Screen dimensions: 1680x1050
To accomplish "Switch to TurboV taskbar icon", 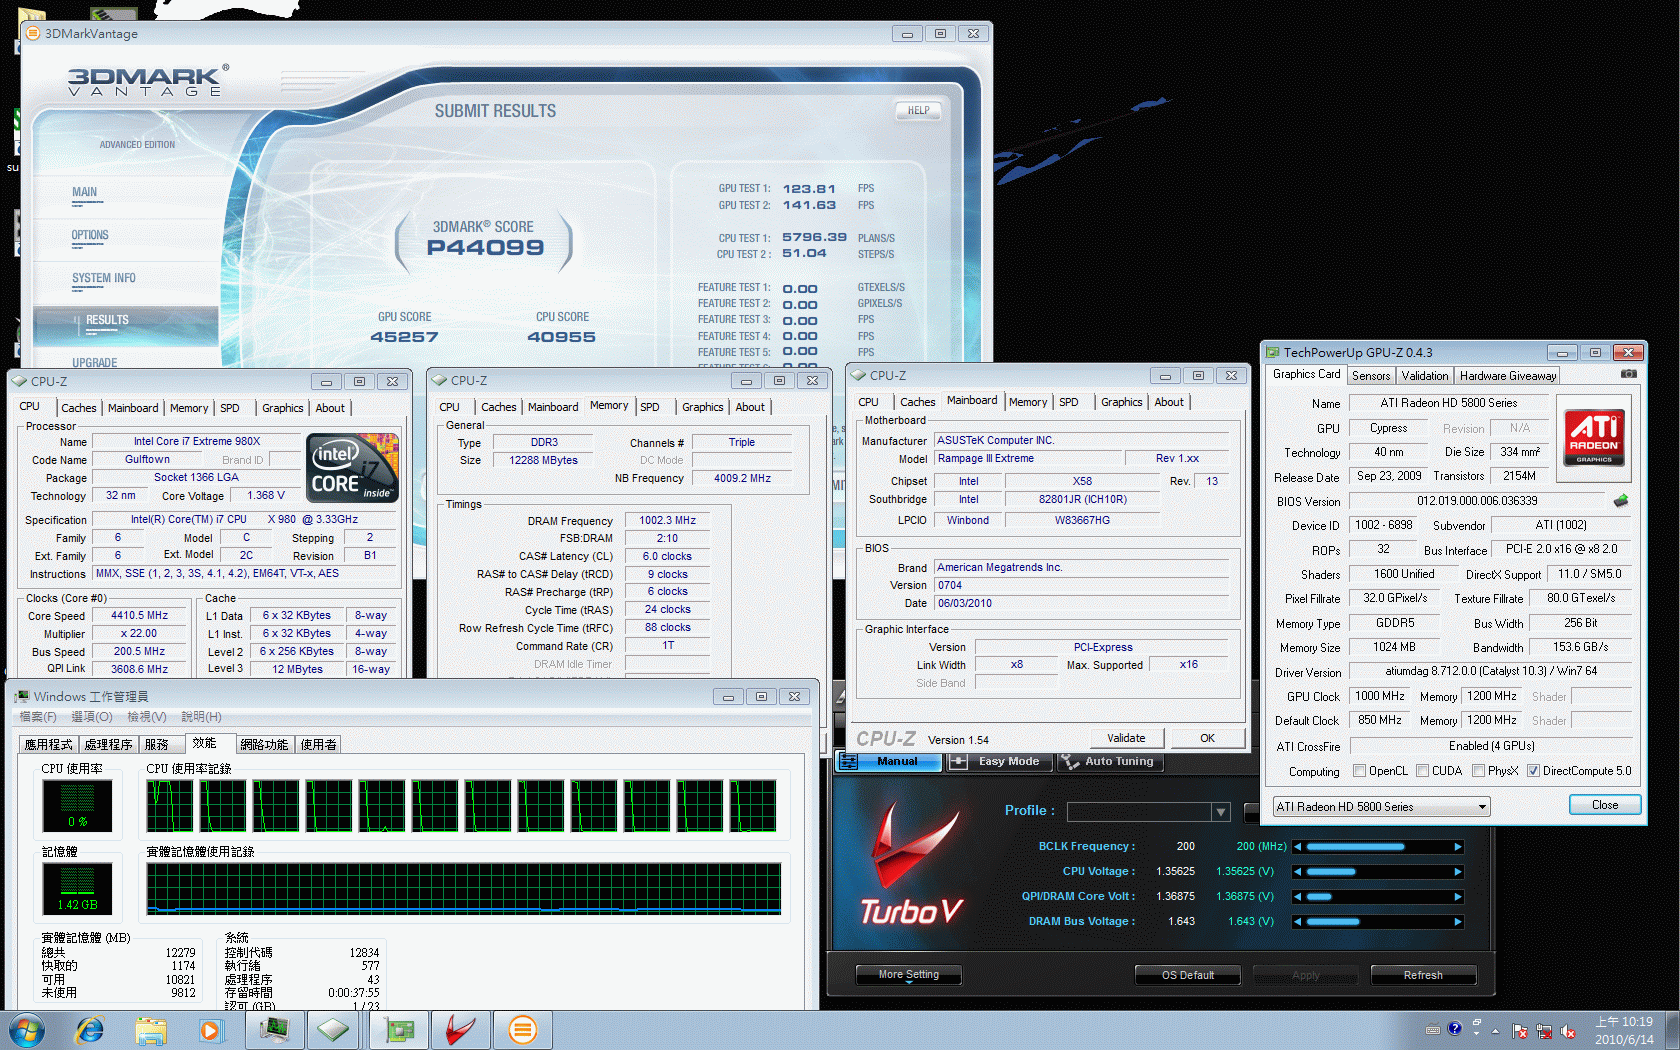I will coord(461,1030).
